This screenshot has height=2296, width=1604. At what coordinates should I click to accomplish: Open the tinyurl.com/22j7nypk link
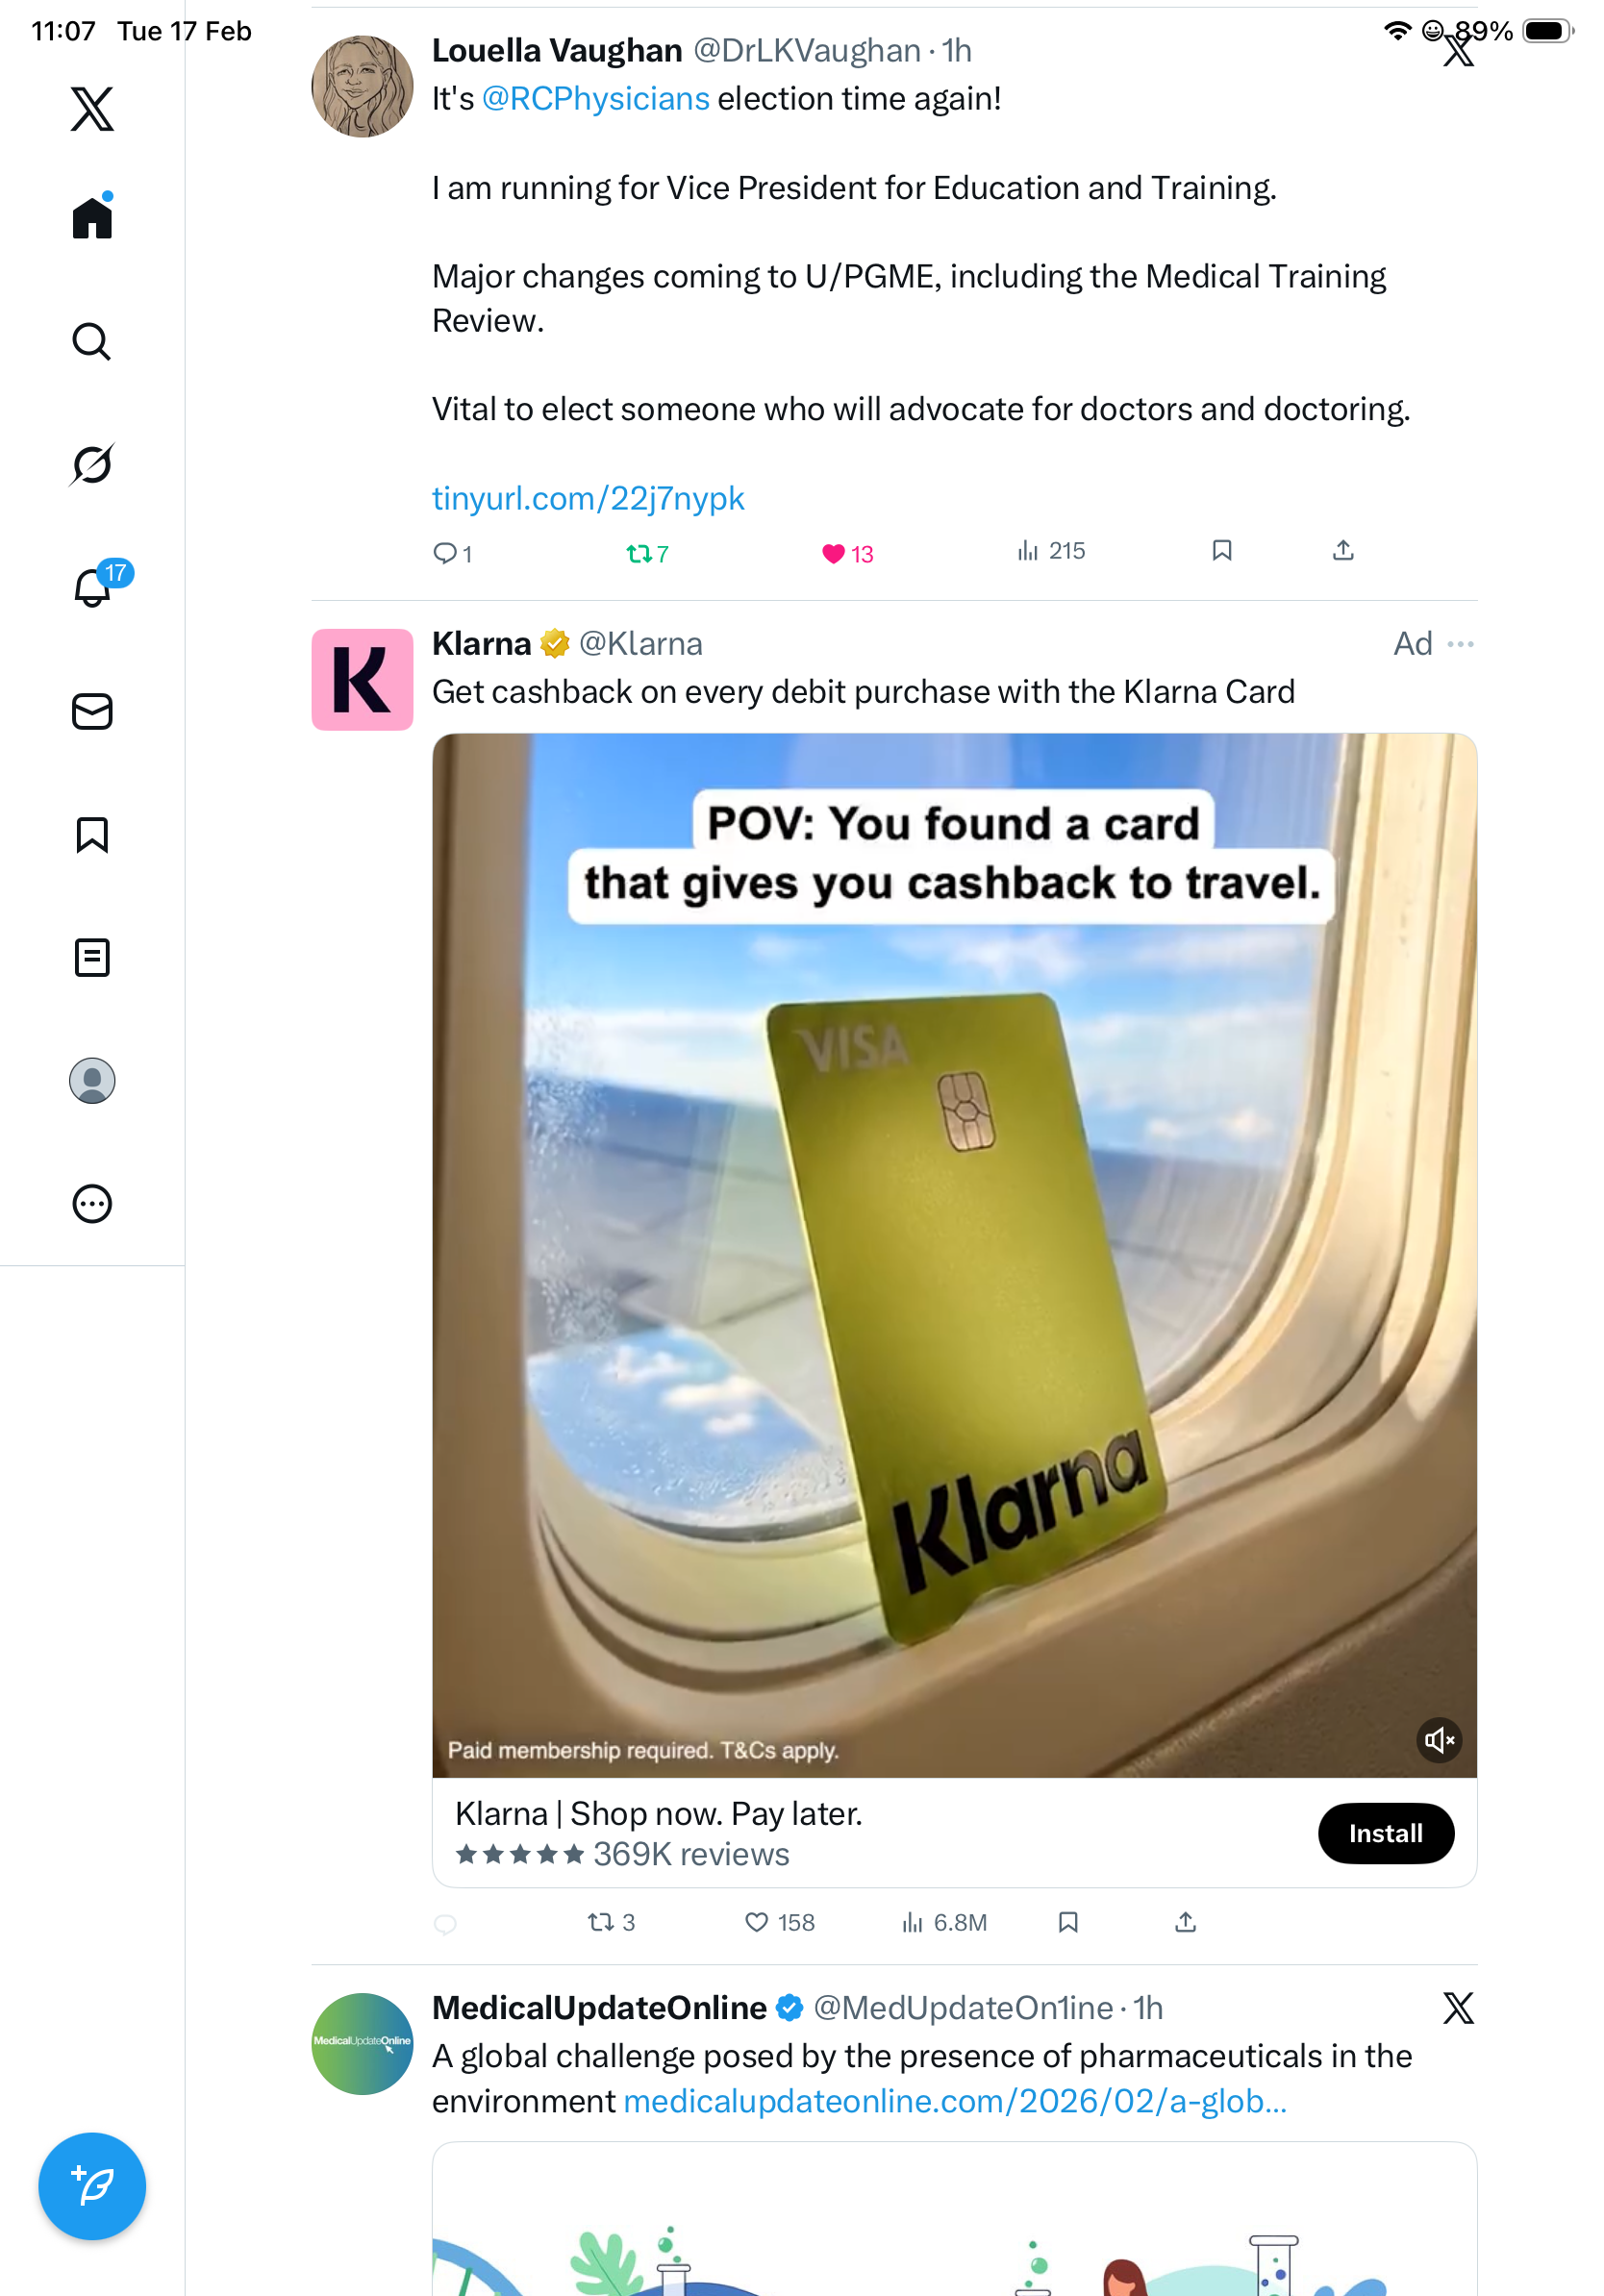click(588, 498)
